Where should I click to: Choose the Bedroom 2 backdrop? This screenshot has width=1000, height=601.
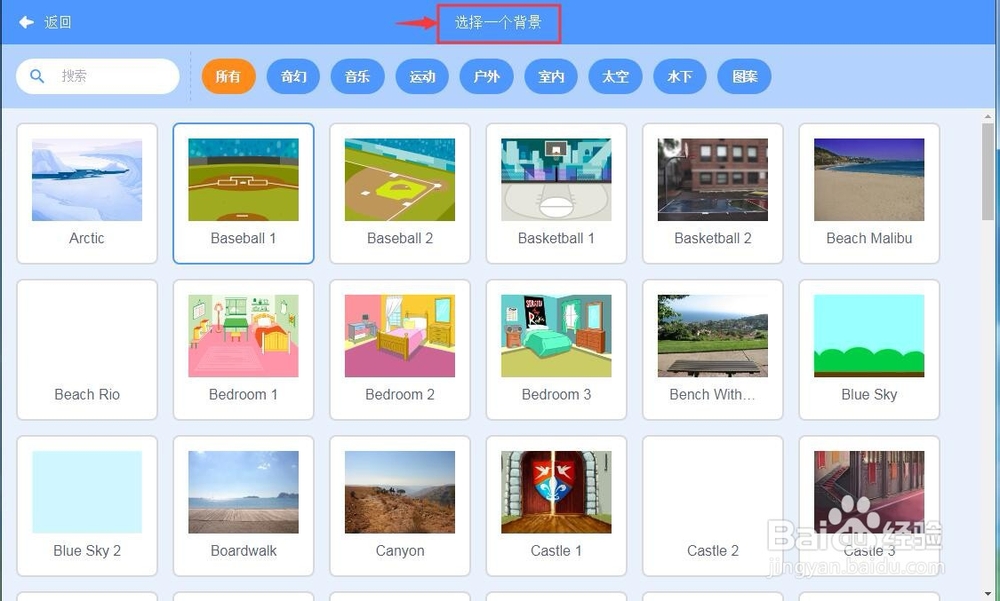(400, 350)
